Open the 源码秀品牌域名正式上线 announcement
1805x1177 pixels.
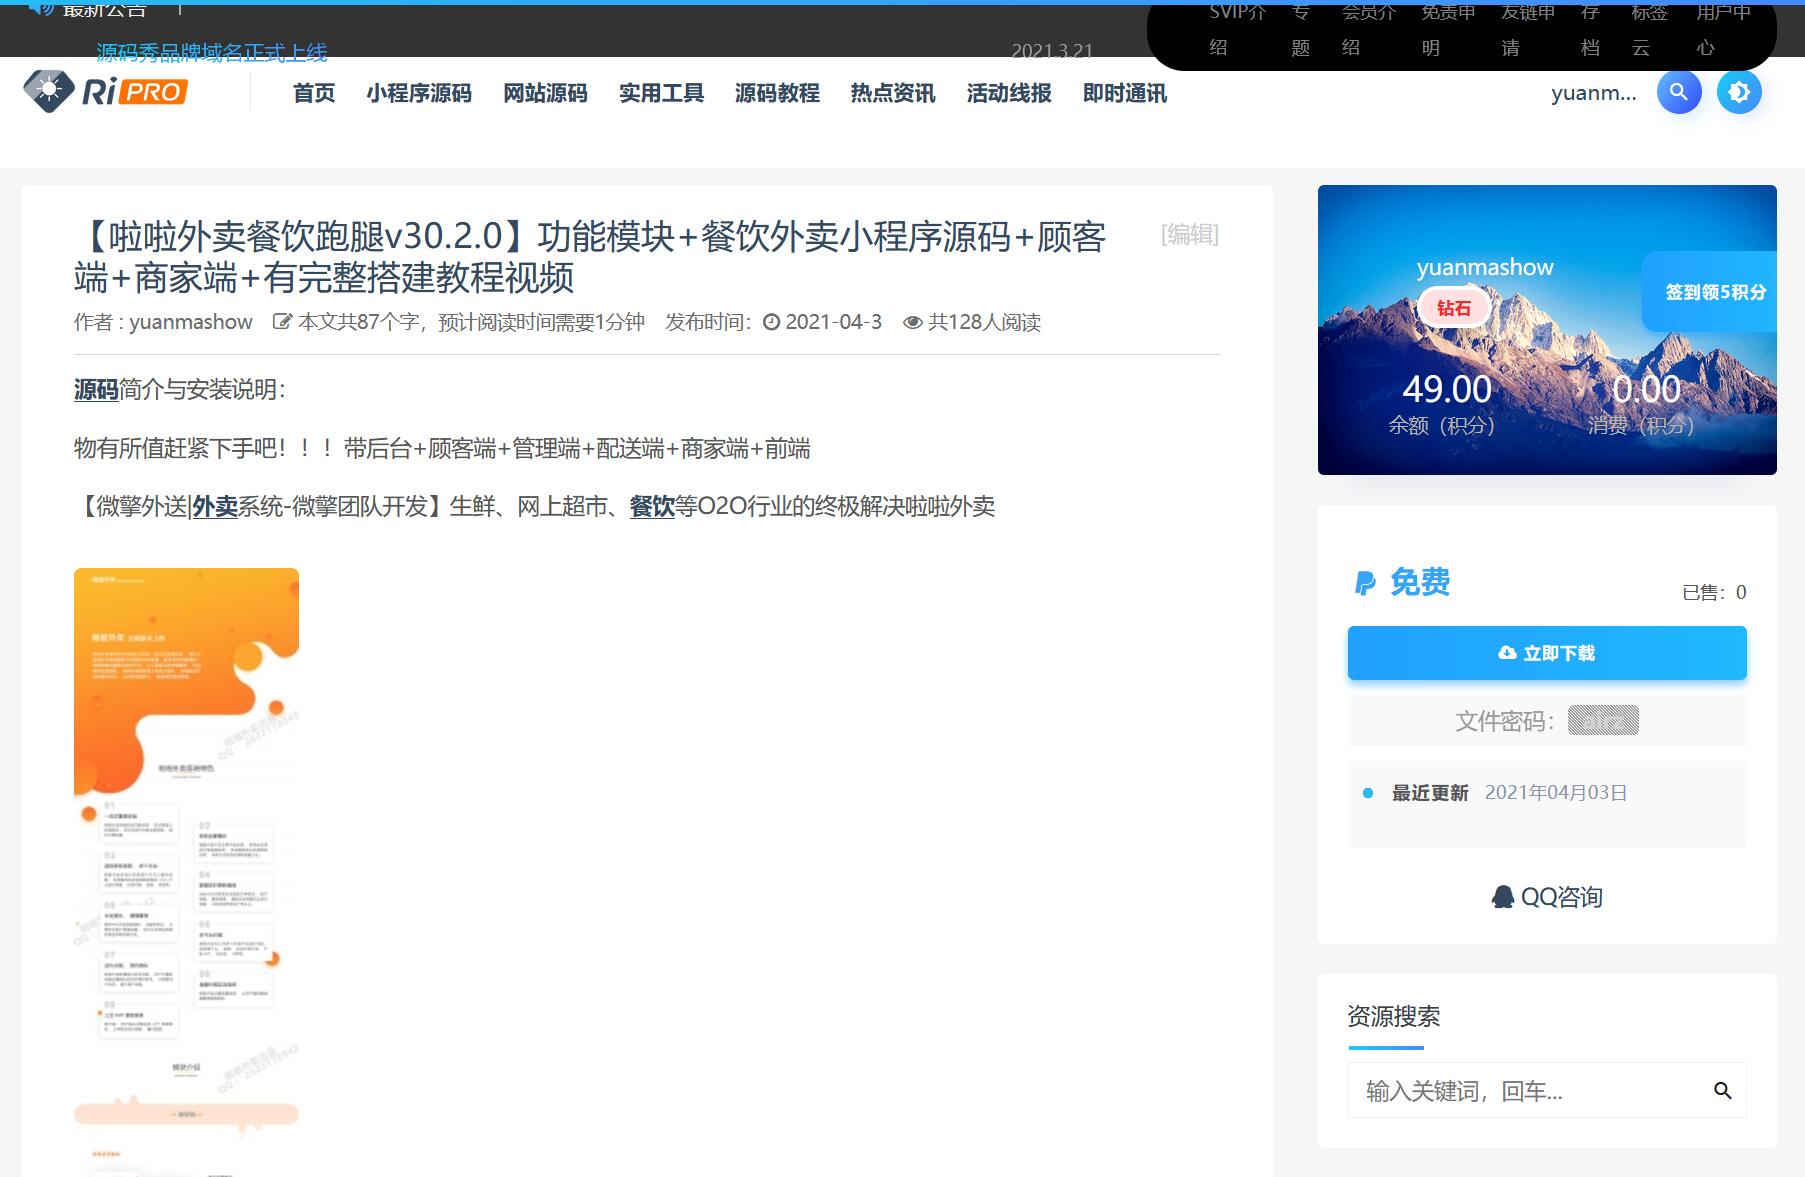tap(212, 52)
